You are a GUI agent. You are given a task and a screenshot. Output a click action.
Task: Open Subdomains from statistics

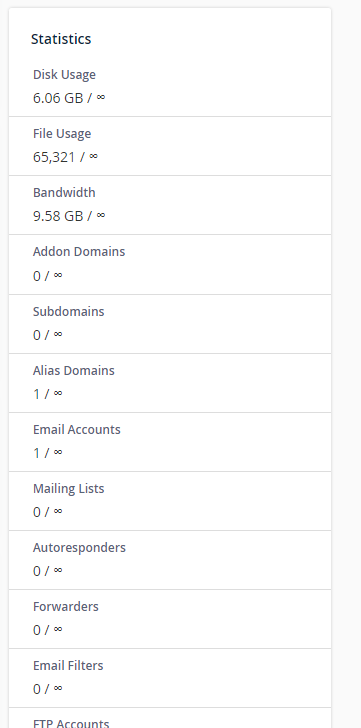pos(68,311)
